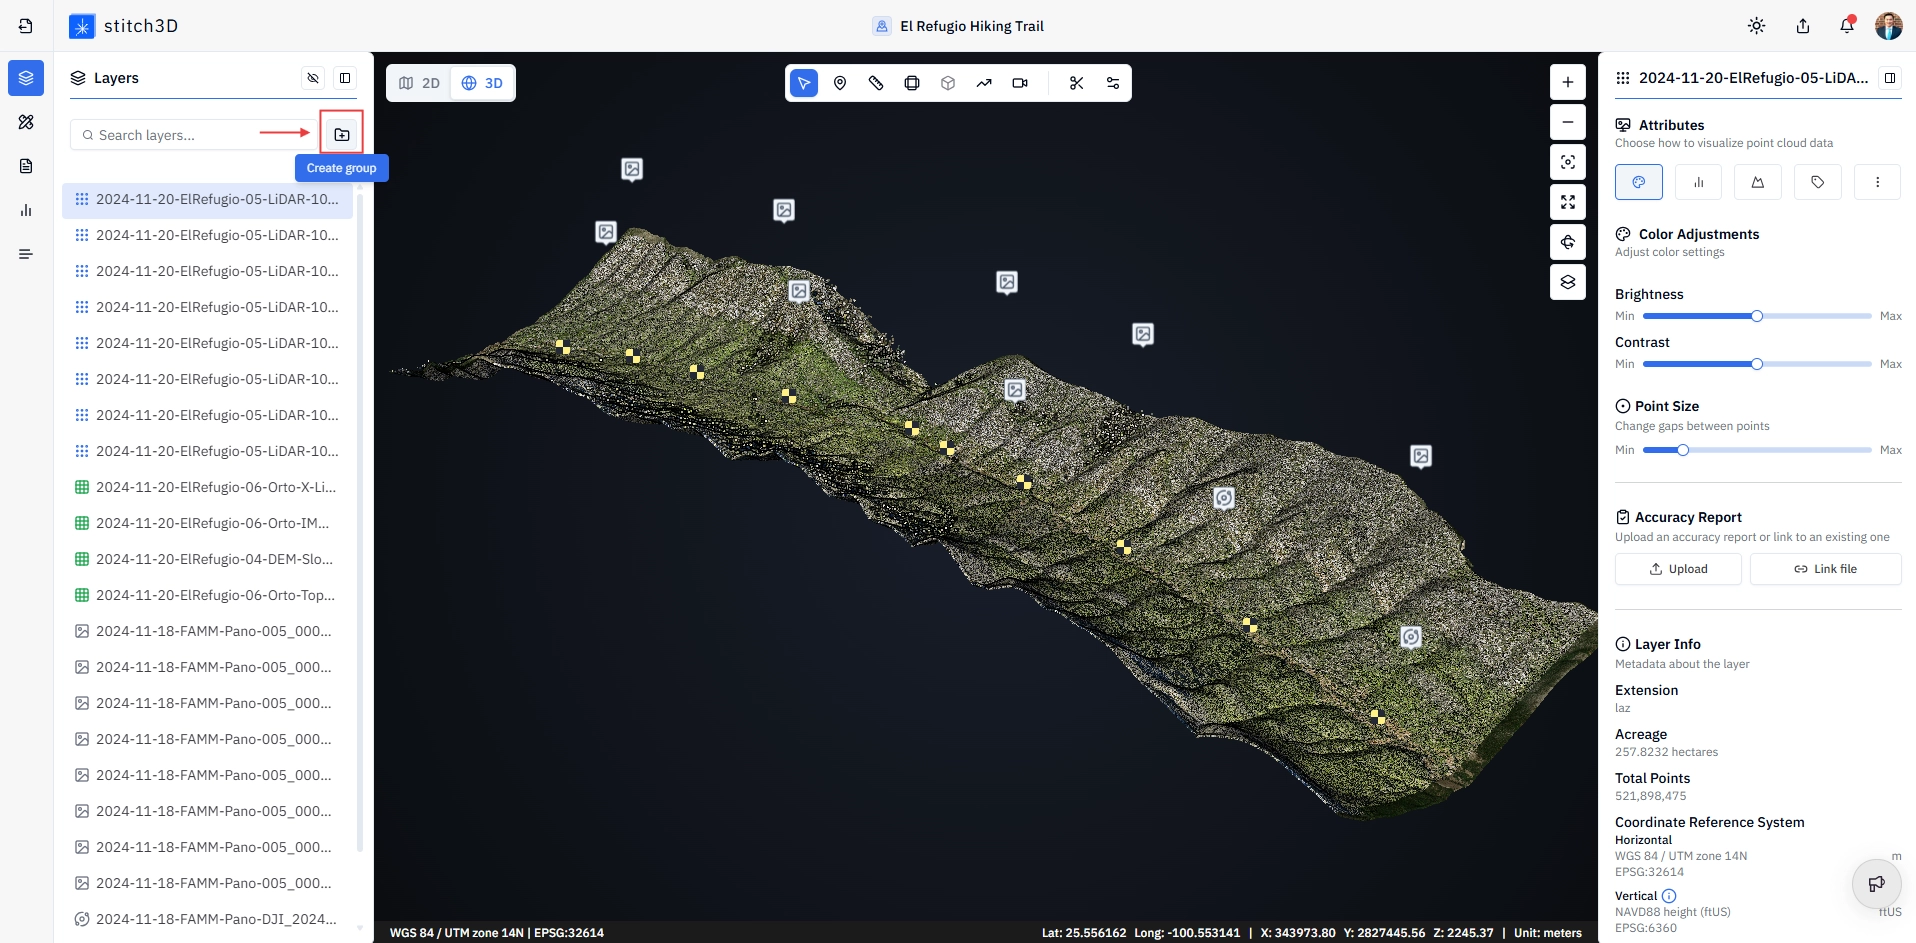Screen dimensions: 1916x943
Task: Open the notifications bell
Action: point(1846,26)
